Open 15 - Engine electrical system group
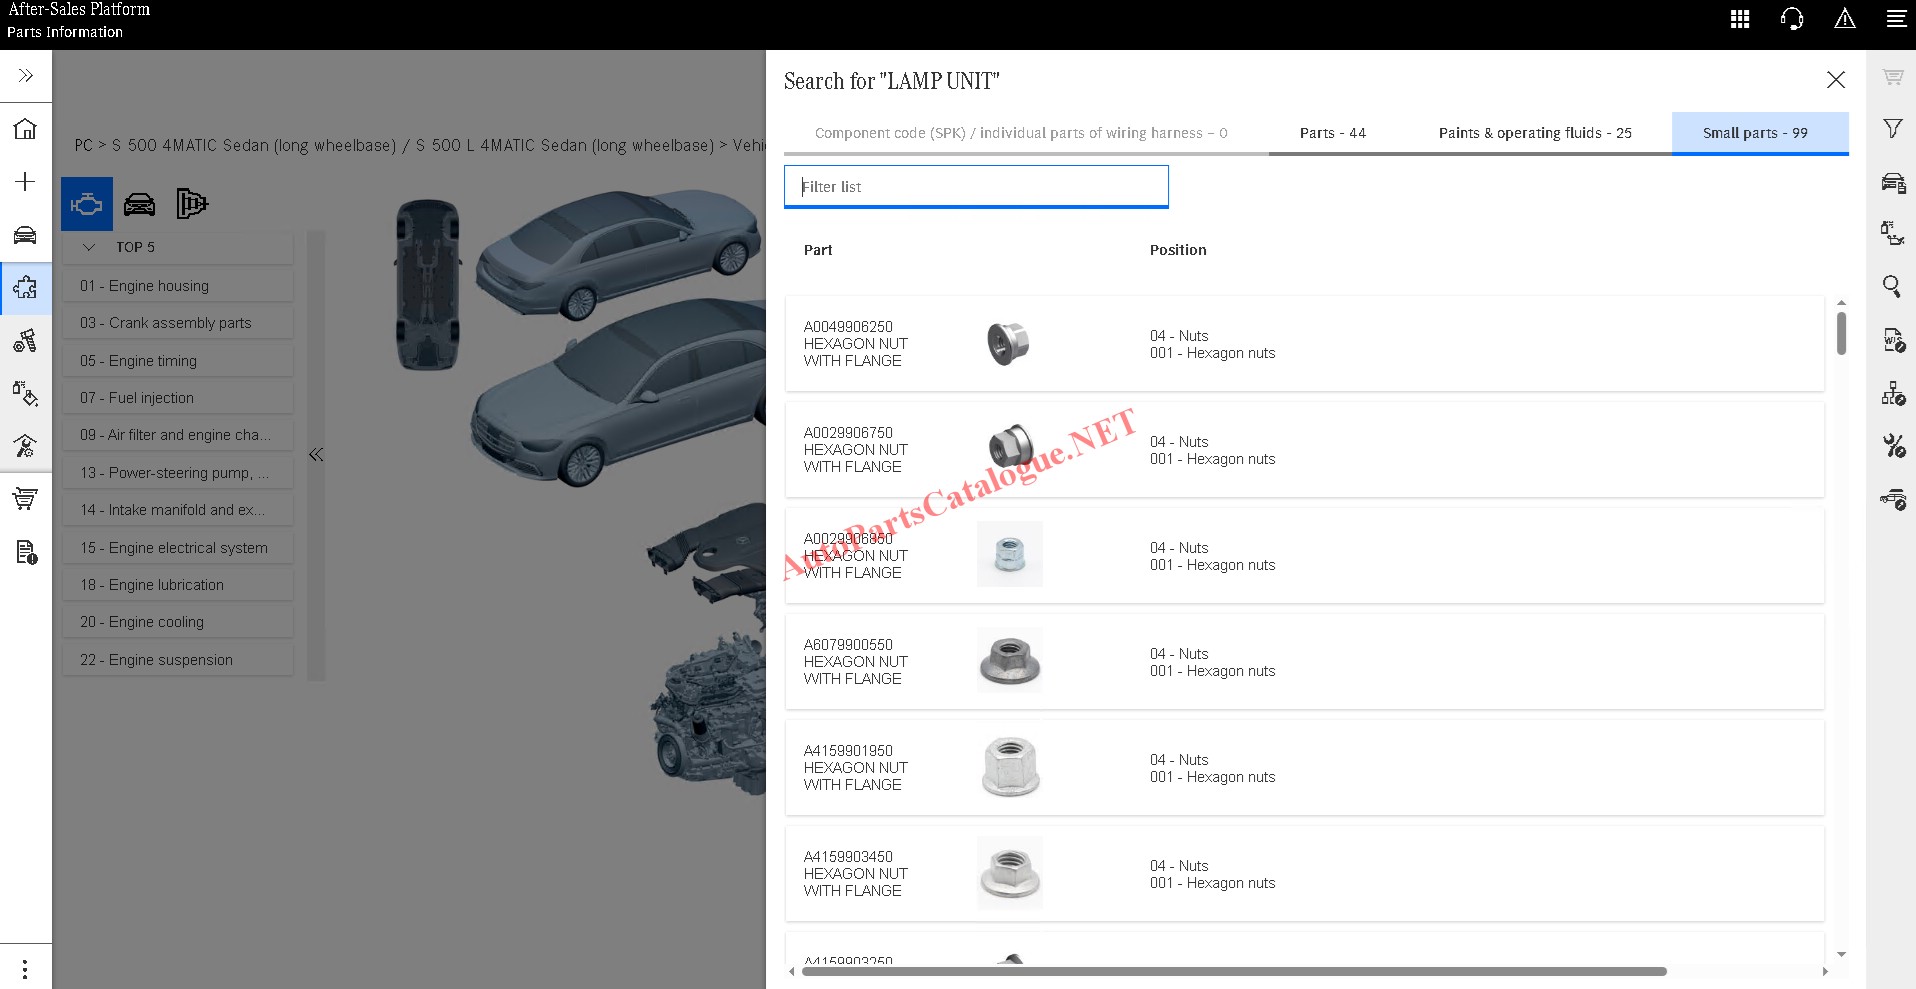Screen dimensions: 1916x989 174,548
